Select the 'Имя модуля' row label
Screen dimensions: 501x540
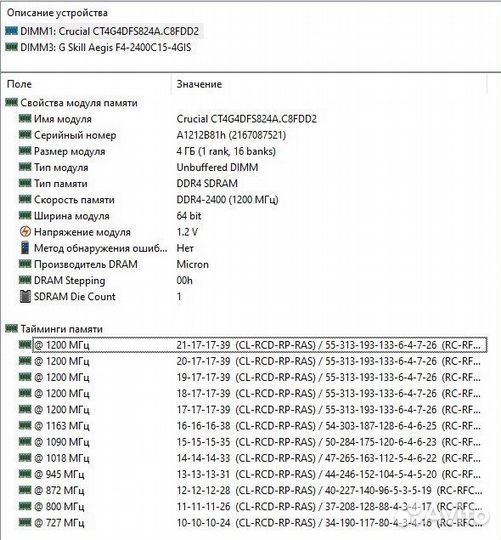click(x=63, y=119)
